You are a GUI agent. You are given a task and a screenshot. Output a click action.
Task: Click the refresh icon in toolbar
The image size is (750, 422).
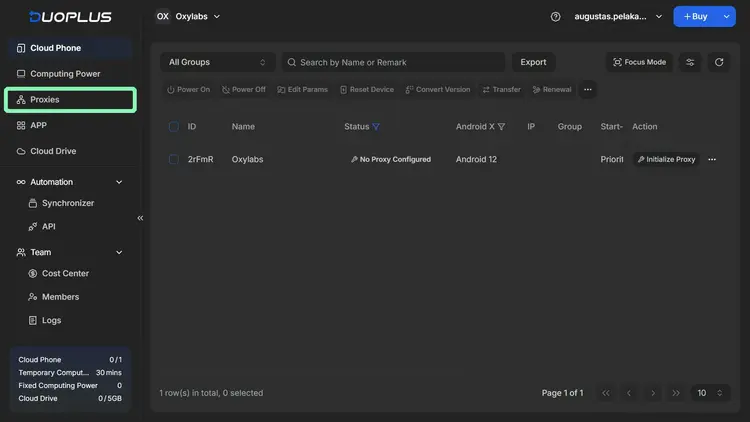tap(718, 62)
